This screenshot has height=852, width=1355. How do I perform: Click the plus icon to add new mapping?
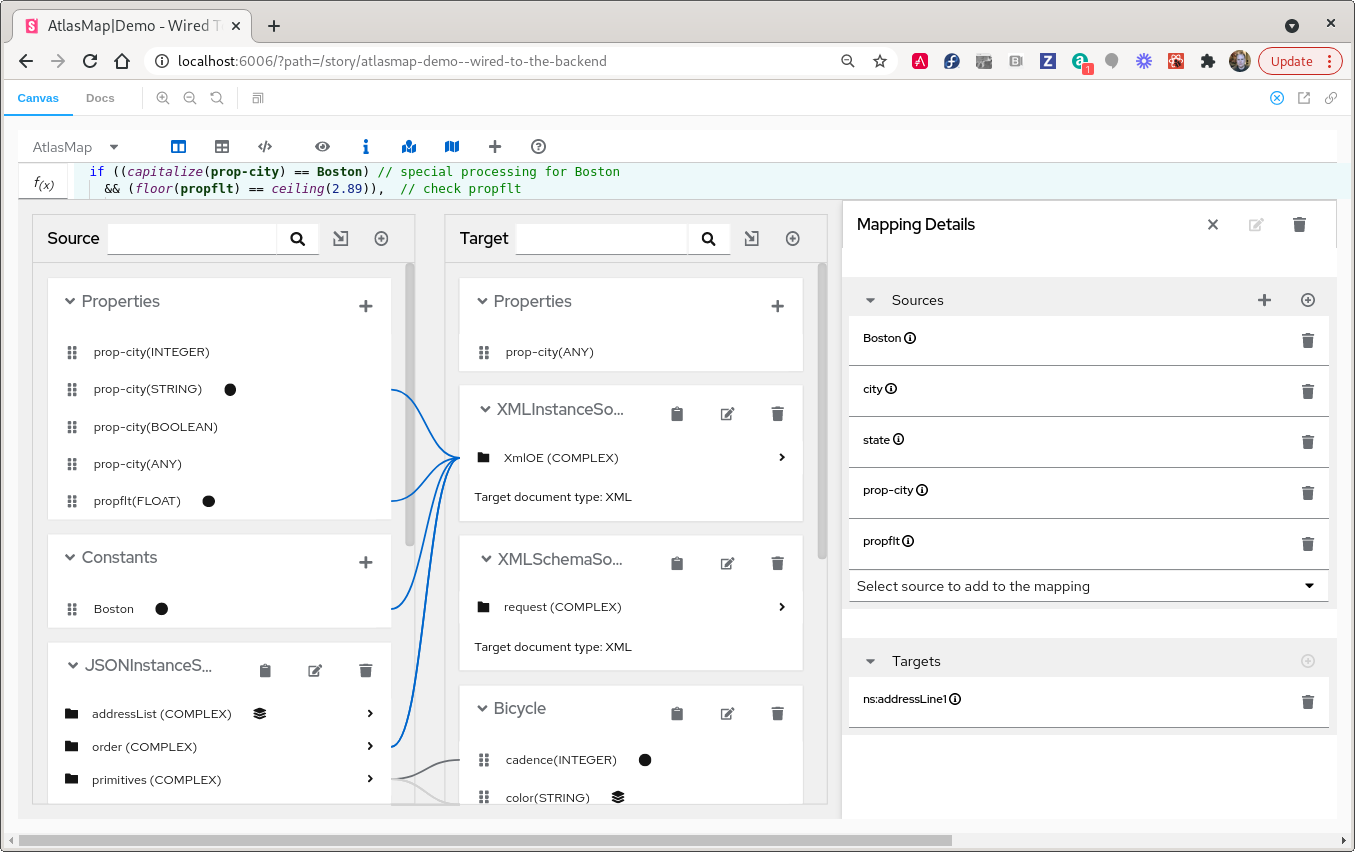pos(494,146)
